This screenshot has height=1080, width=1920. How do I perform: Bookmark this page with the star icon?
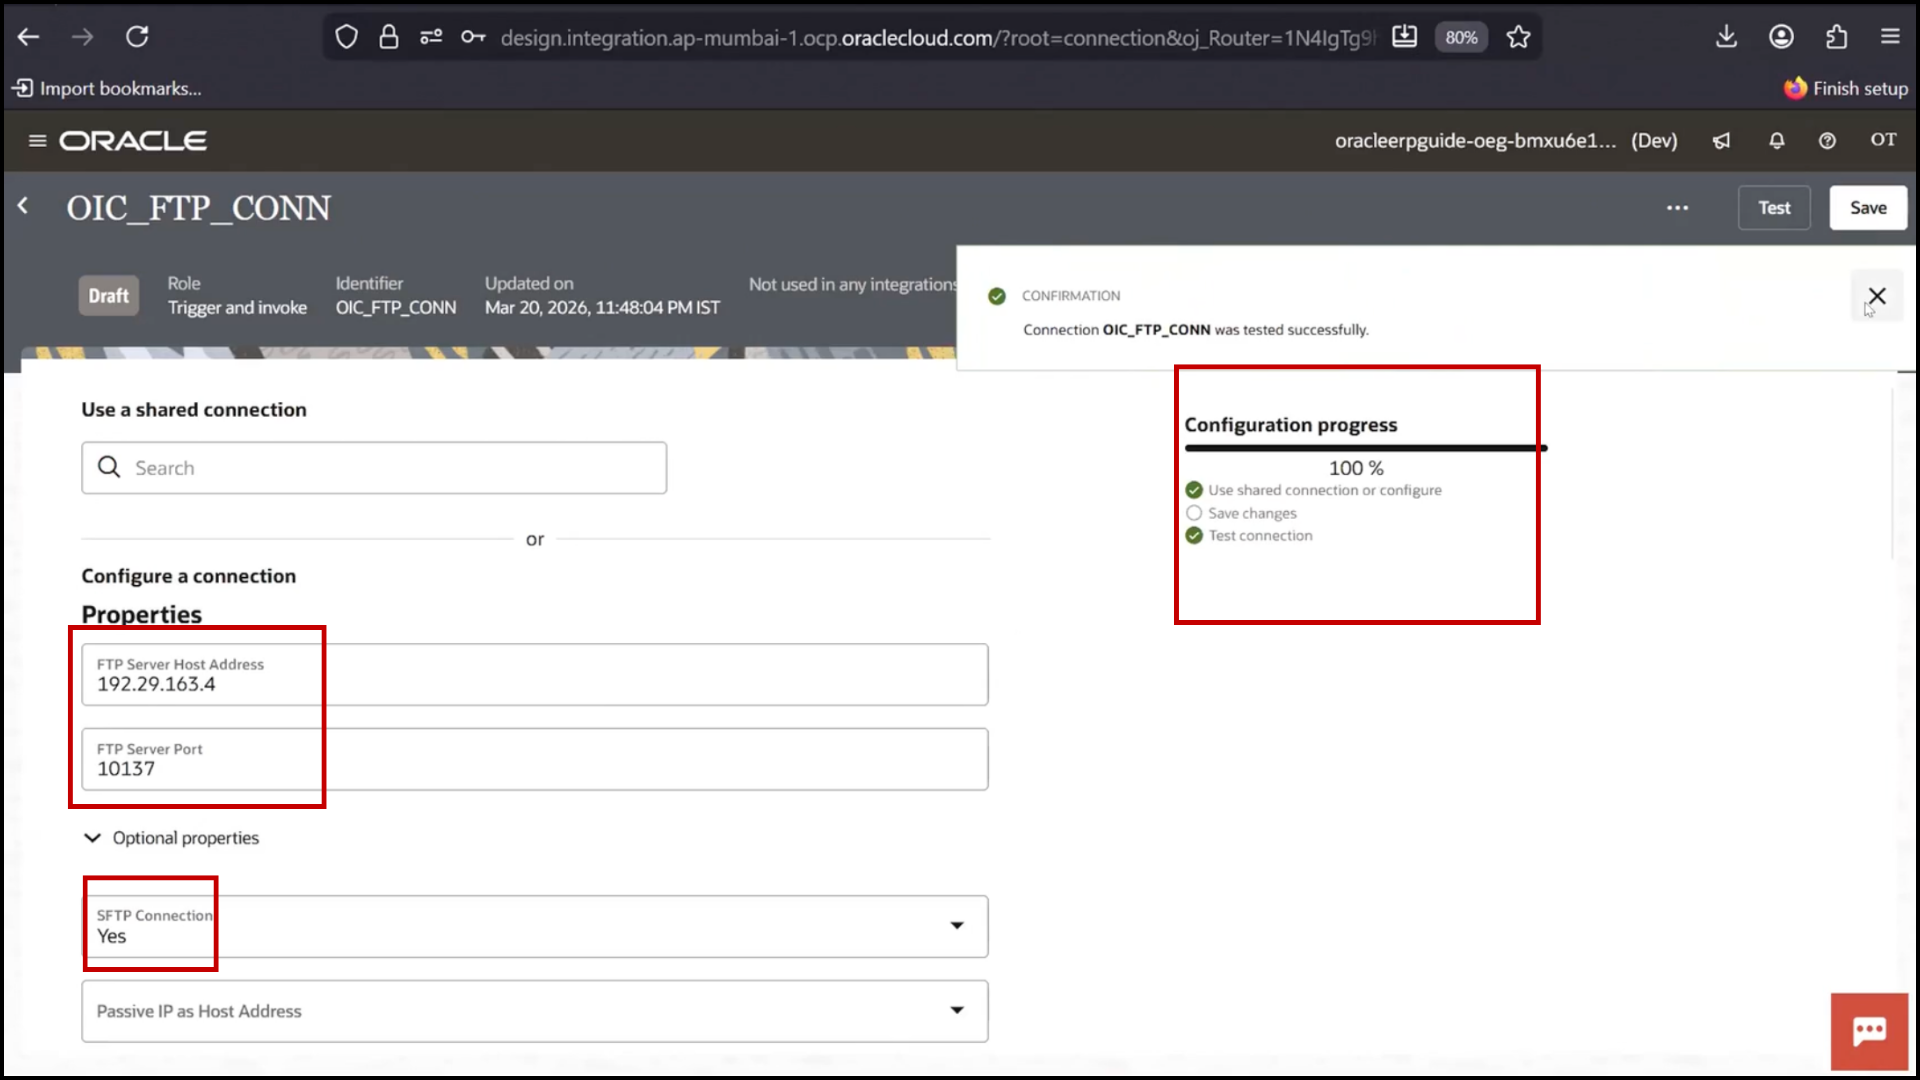[1518, 37]
